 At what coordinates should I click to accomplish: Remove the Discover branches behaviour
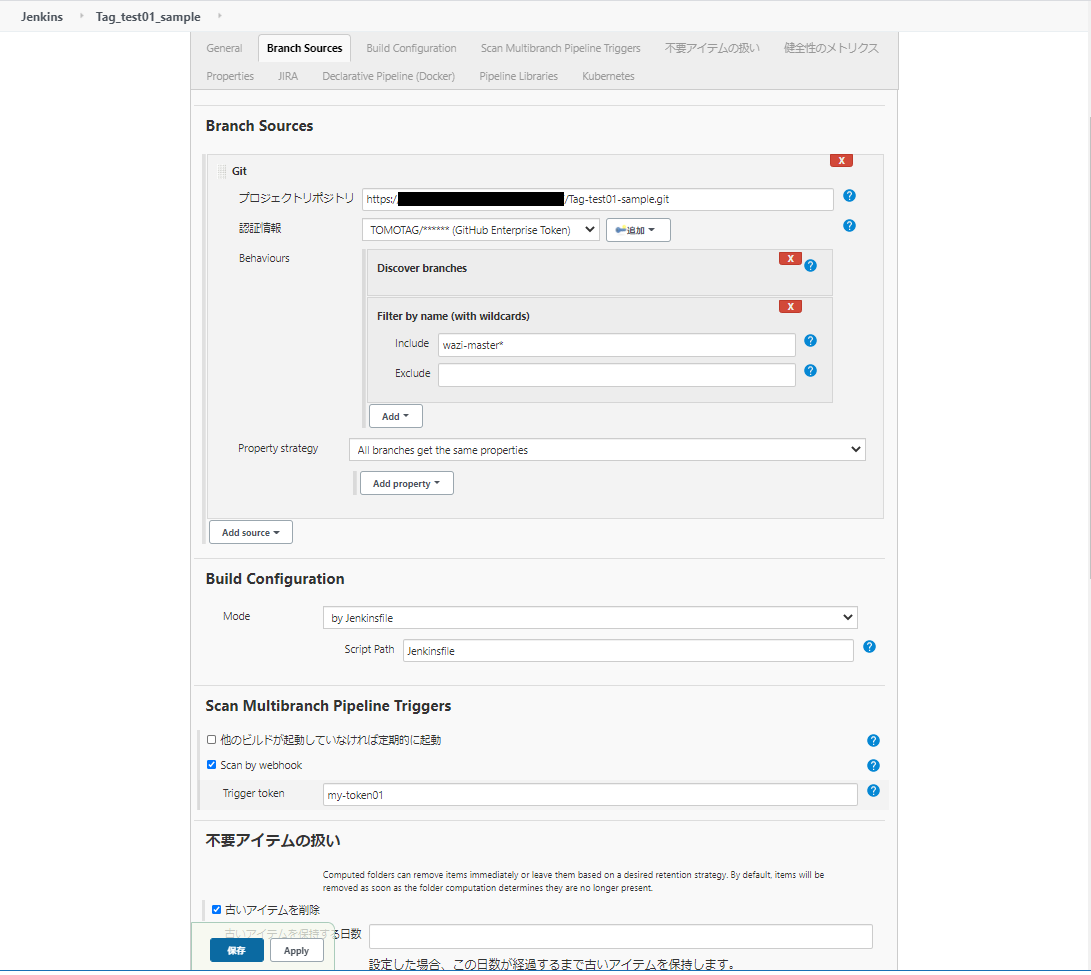pos(790,258)
